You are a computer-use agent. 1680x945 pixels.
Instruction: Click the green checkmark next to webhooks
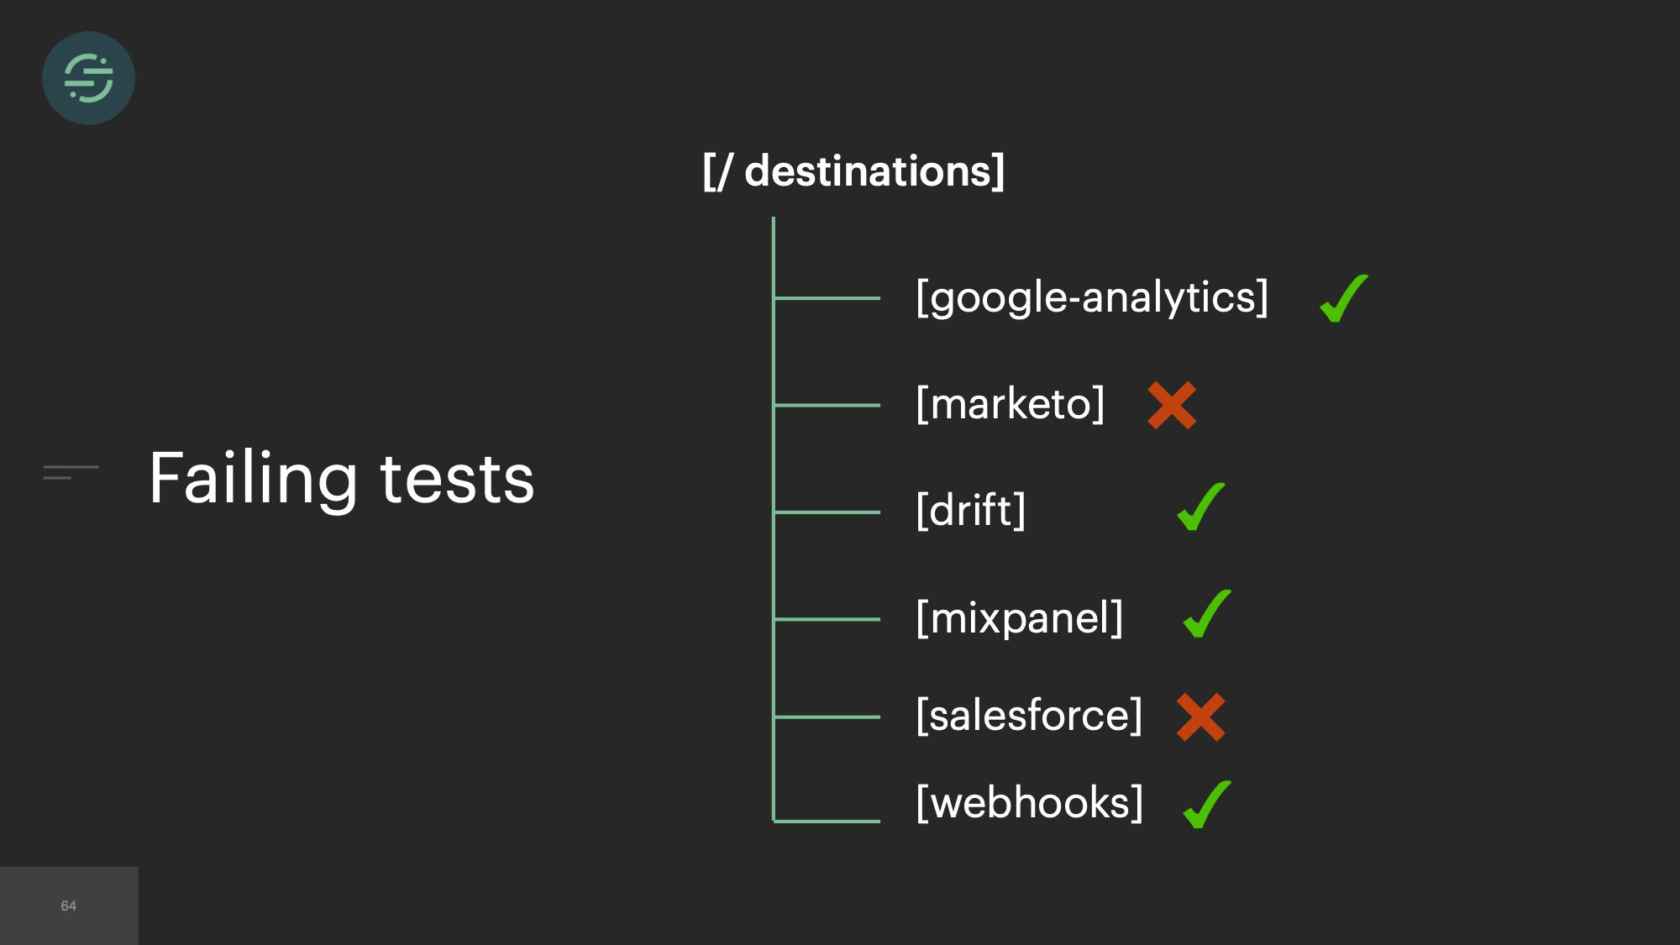1207,805
